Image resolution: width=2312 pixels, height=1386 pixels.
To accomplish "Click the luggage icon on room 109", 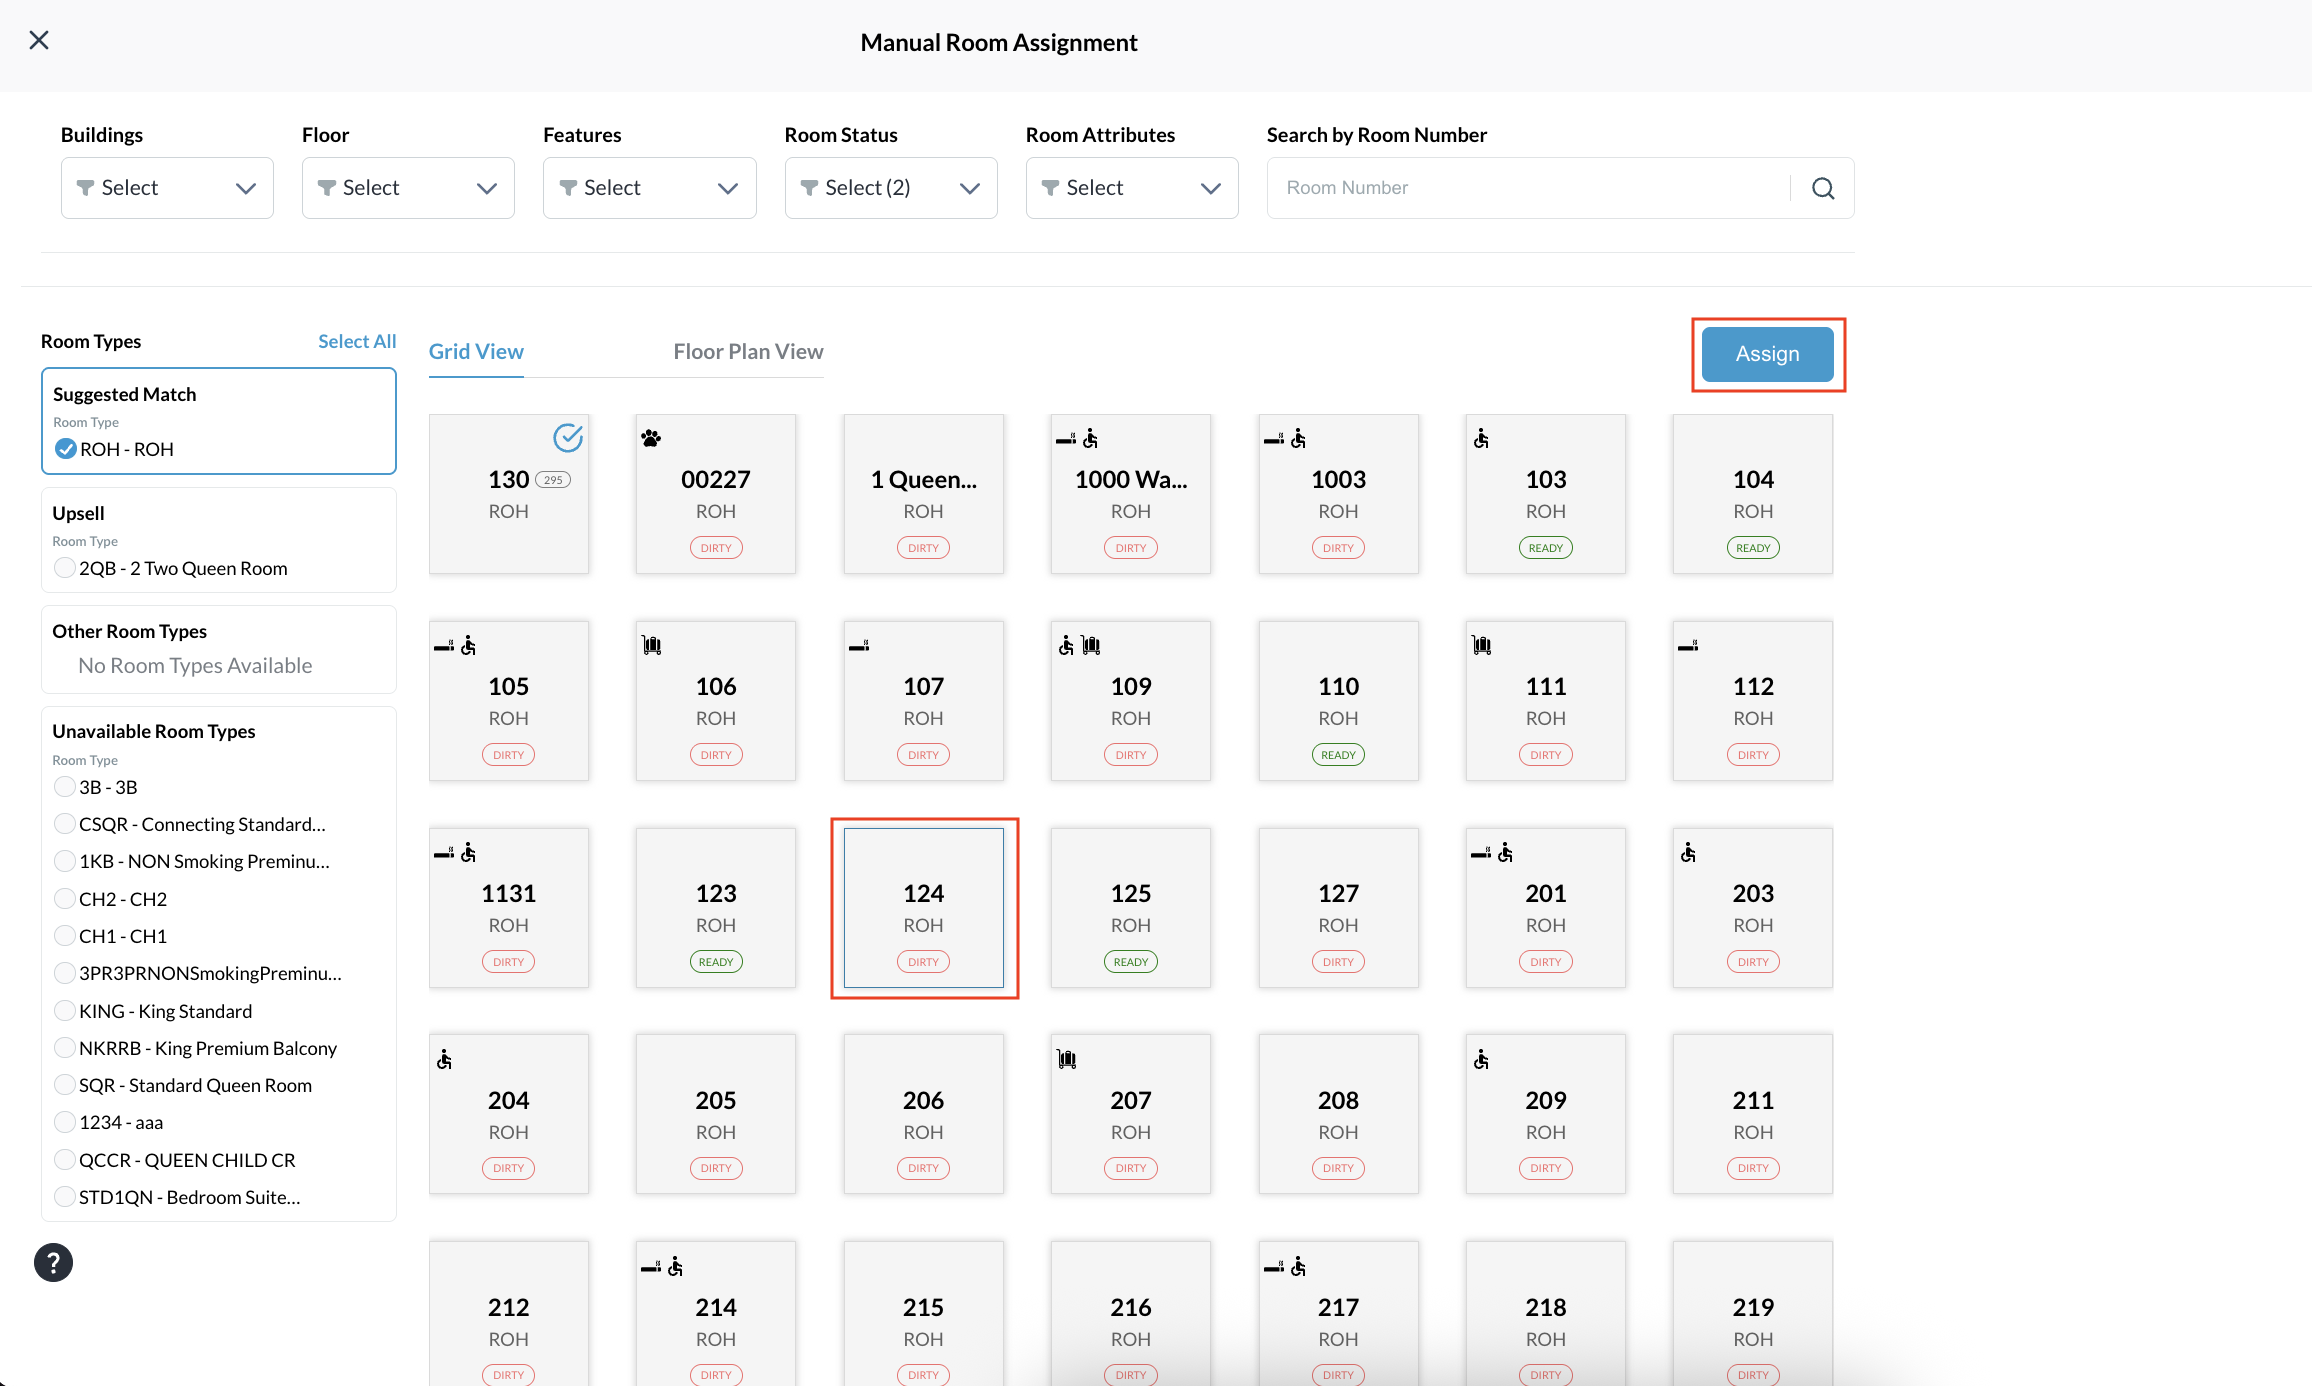I will click(1091, 645).
